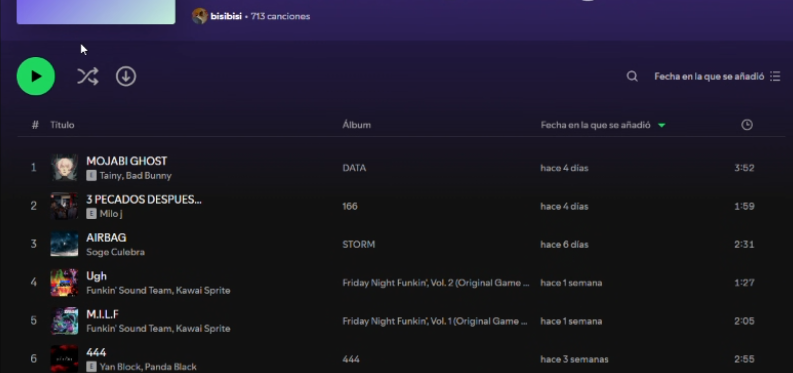The height and width of the screenshot is (373, 793).
Task: Click the 713 canciones count text
Action: tap(280, 16)
